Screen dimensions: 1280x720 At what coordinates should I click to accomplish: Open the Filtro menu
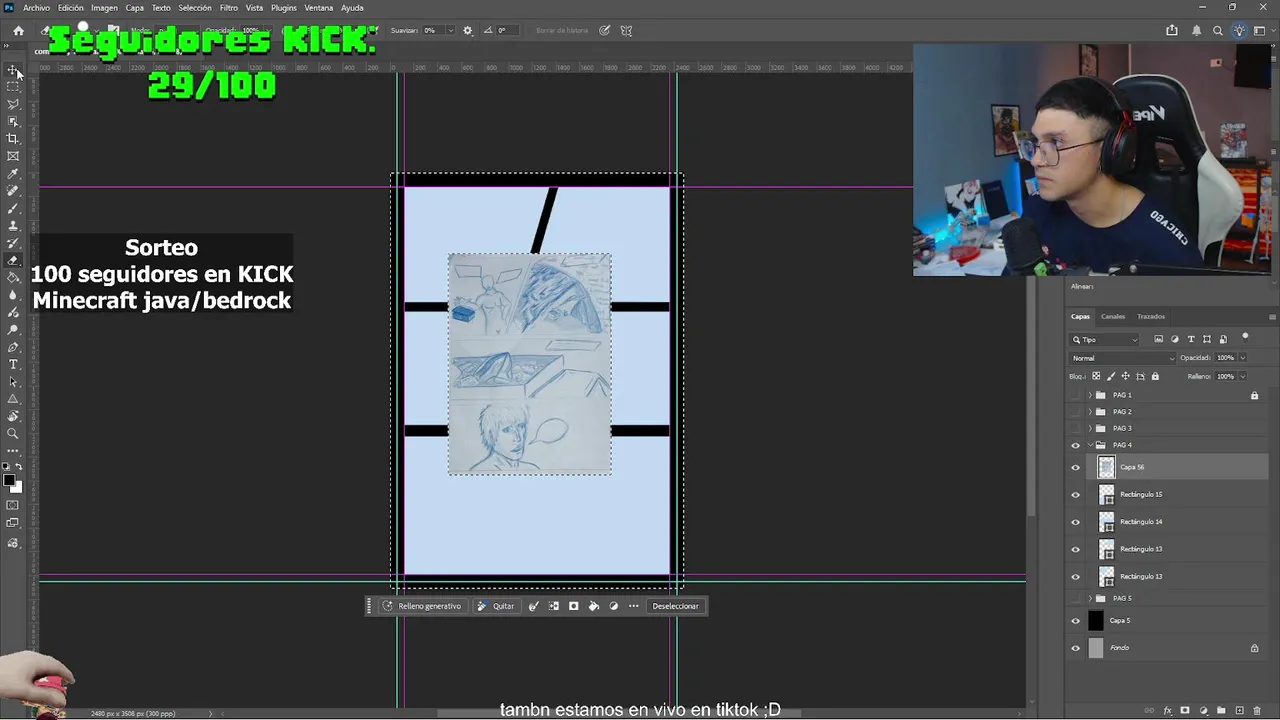pyautogui.click(x=229, y=8)
